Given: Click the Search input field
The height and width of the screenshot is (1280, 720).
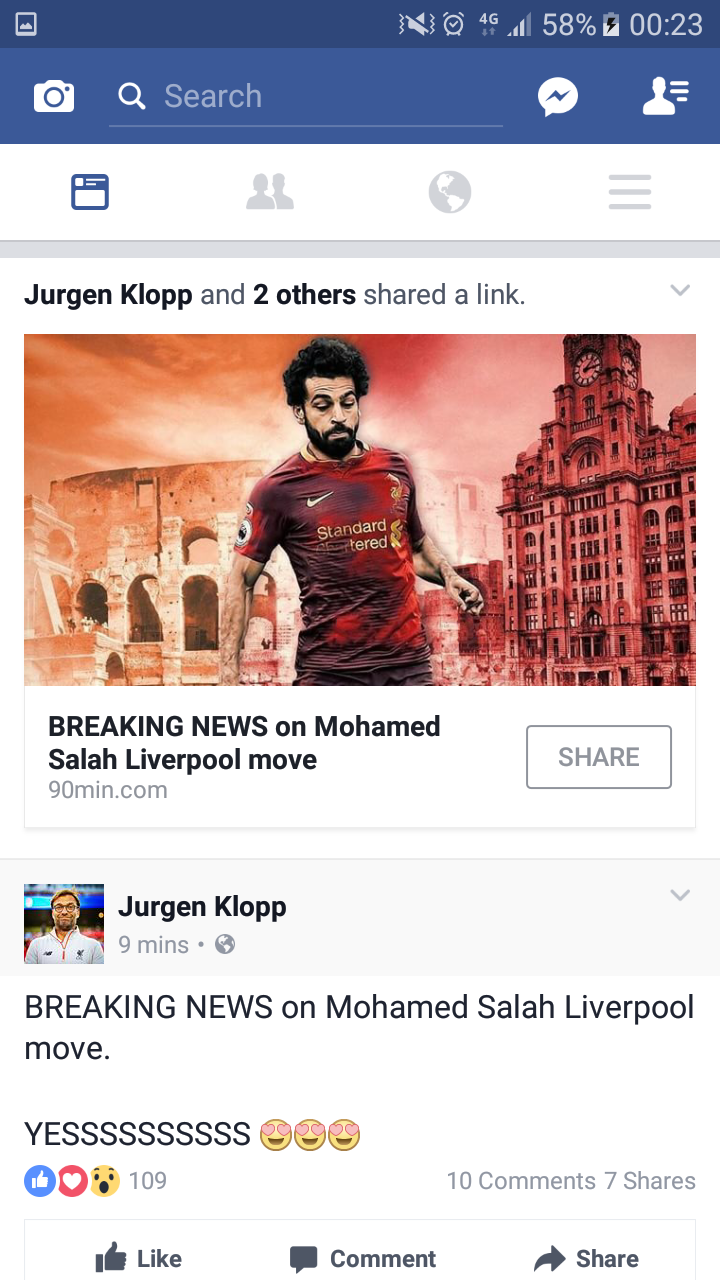Looking at the screenshot, I should point(306,97).
